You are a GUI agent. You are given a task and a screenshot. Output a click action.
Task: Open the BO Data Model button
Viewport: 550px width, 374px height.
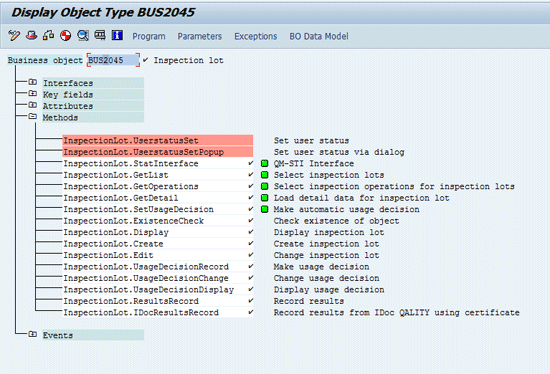[x=319, y=36]
